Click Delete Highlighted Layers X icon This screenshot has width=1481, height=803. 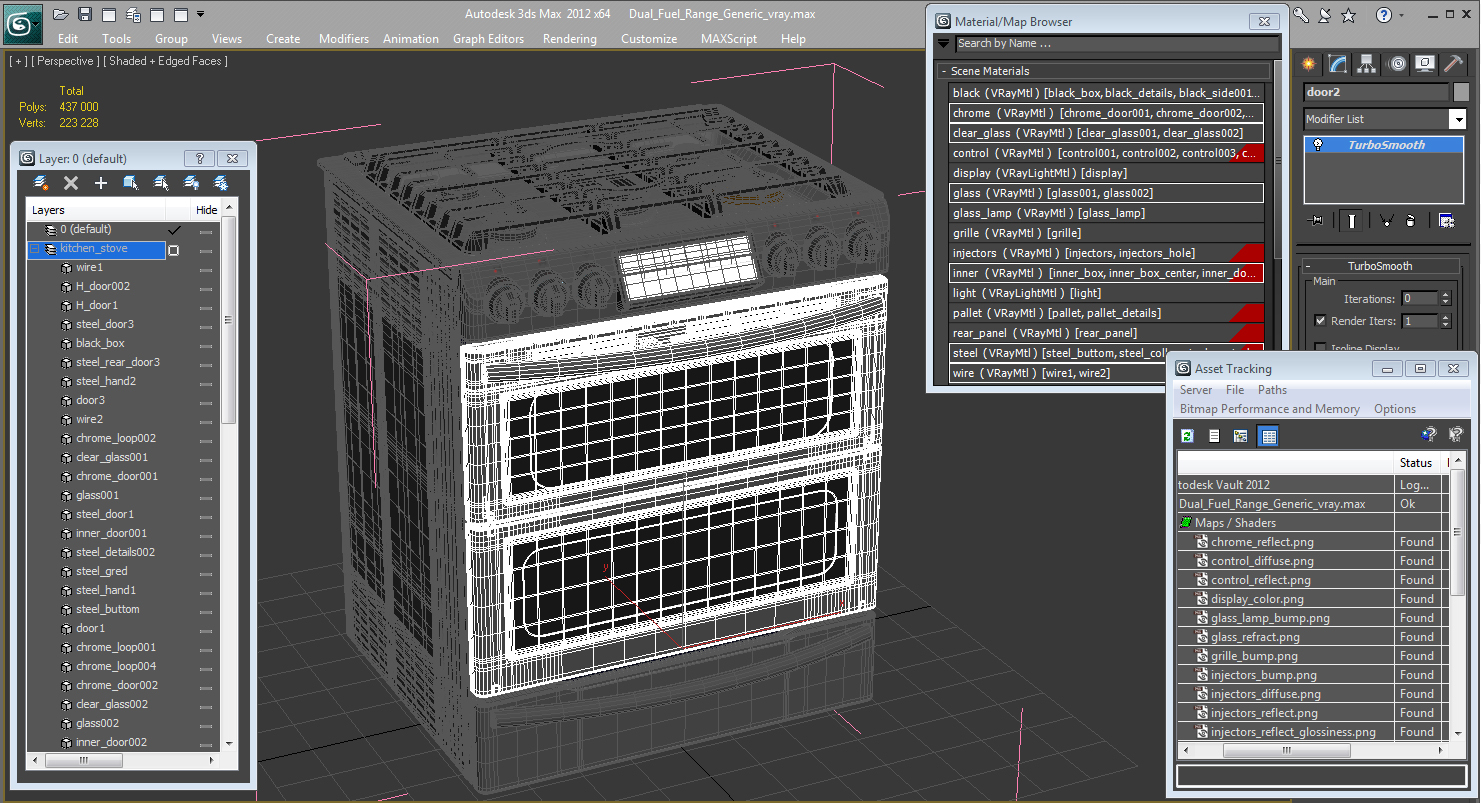click(x=71, y=183)
